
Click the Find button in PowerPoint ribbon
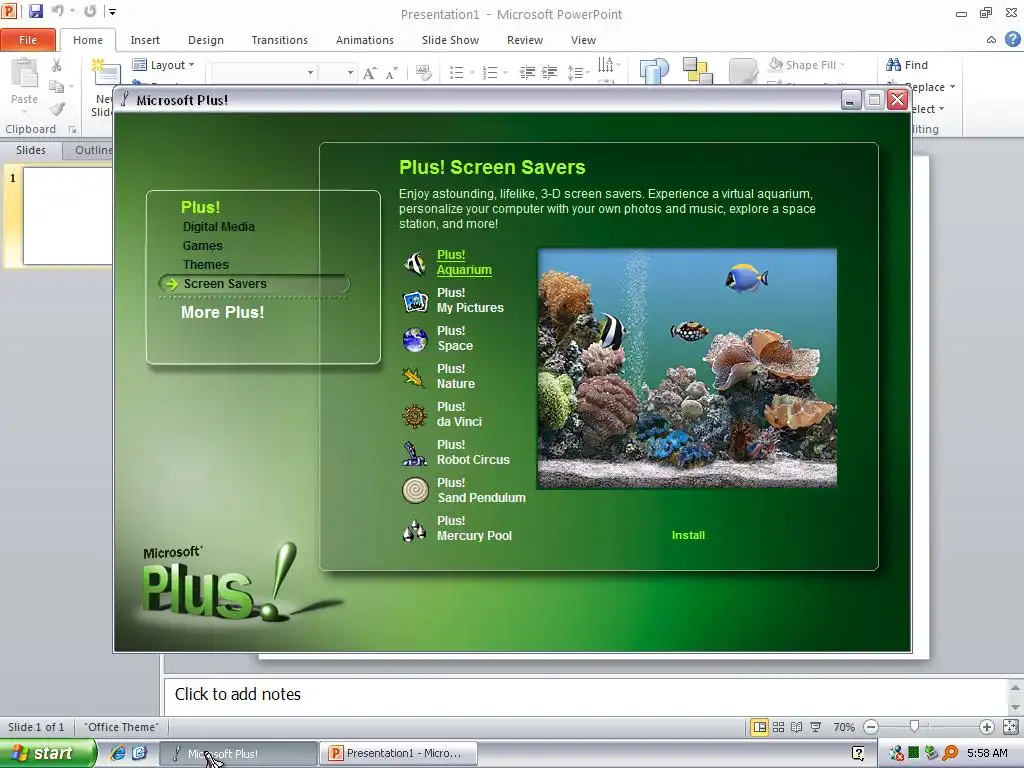click(907, 65)
